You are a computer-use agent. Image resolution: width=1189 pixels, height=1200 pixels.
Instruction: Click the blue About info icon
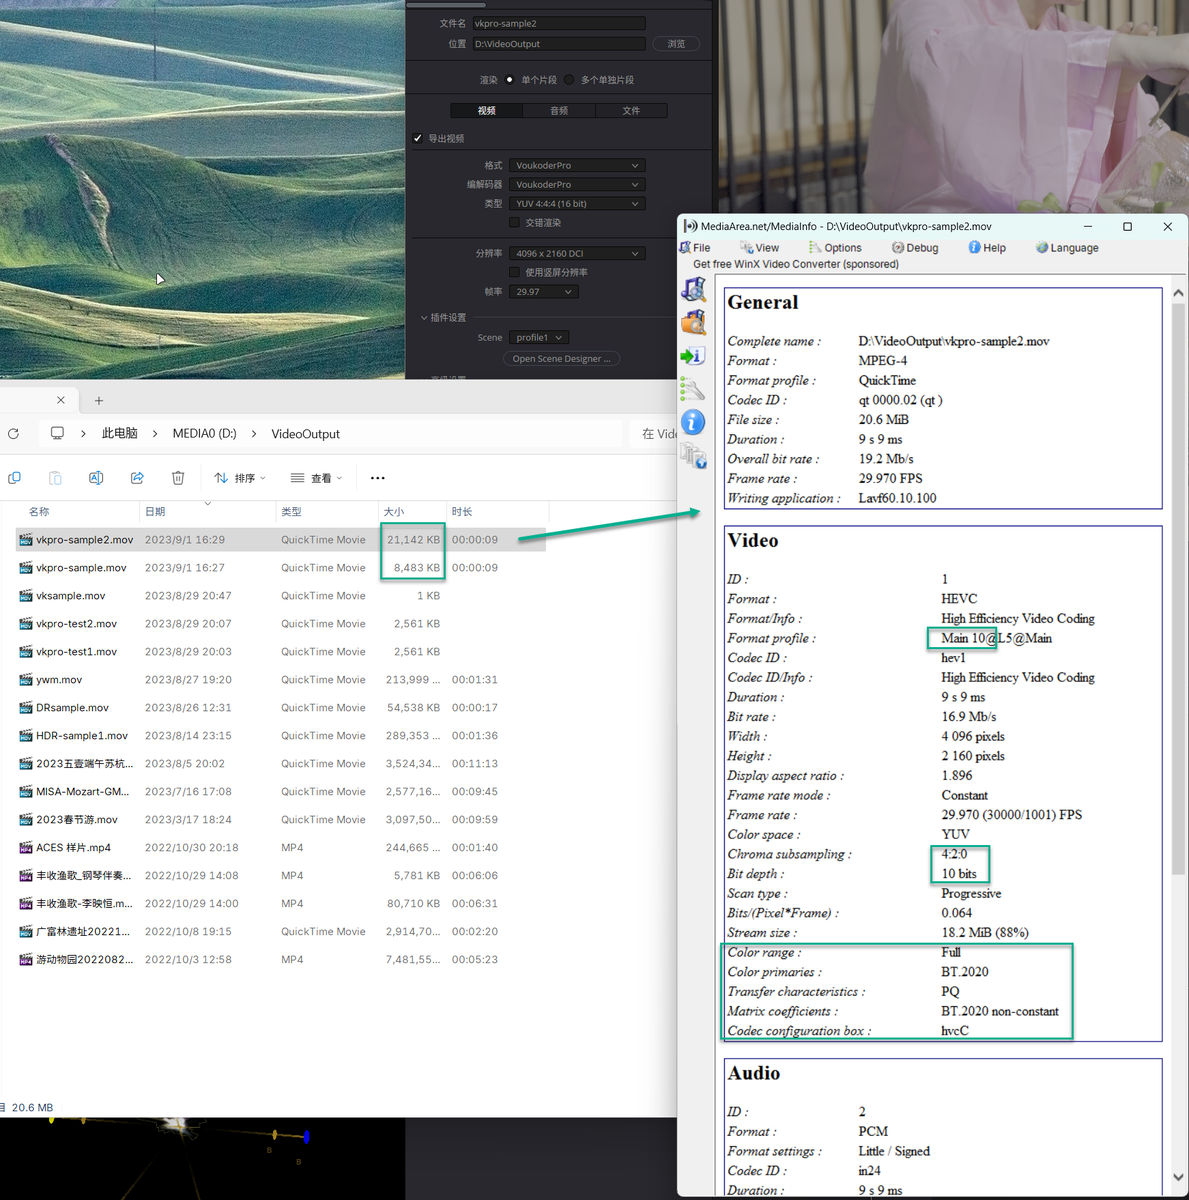(693, 422)
